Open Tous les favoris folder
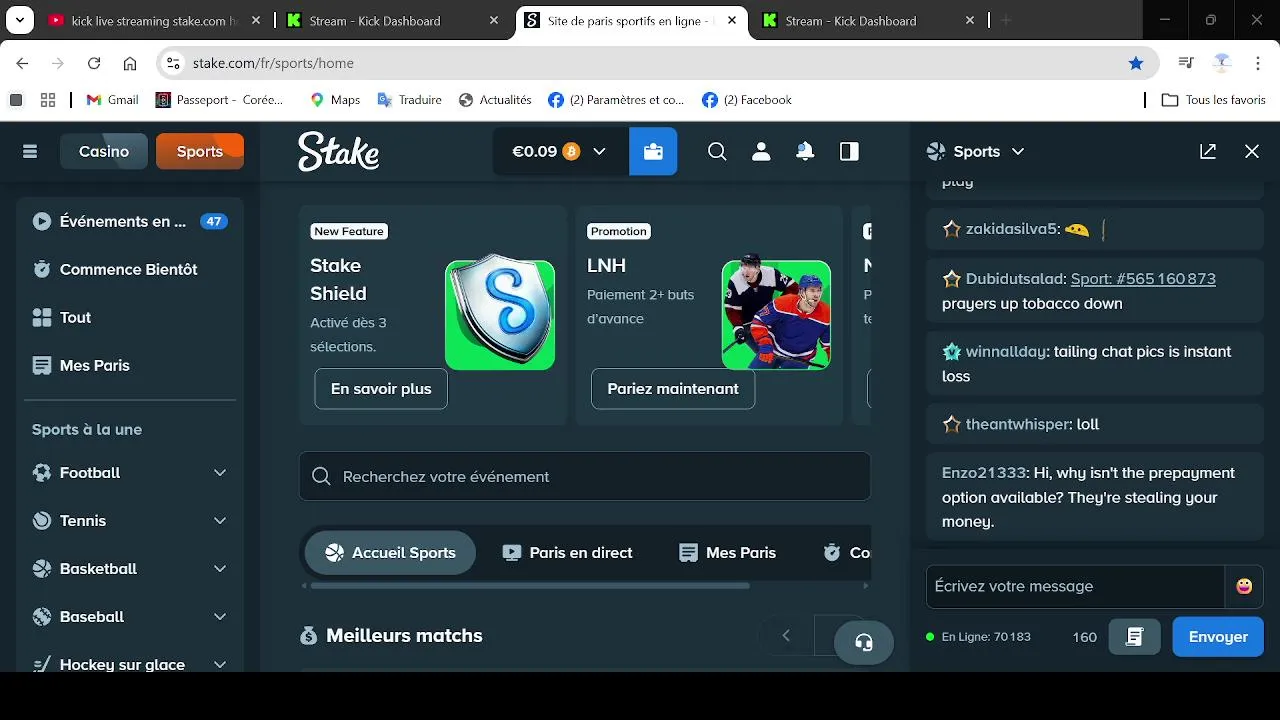1280x720 pixels. pos(1214,100)
